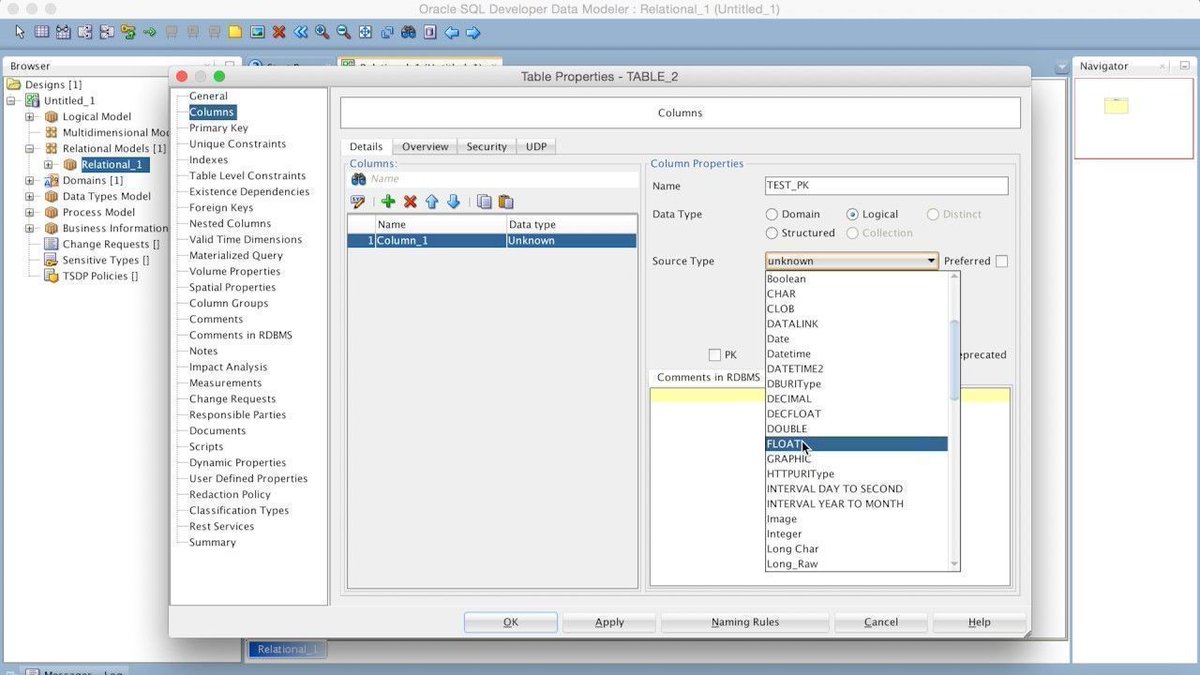The height and width of the screenshot is (675, 1200).
Task: Choose the New View toolbar icon
Action: click(x=63, y=32)
